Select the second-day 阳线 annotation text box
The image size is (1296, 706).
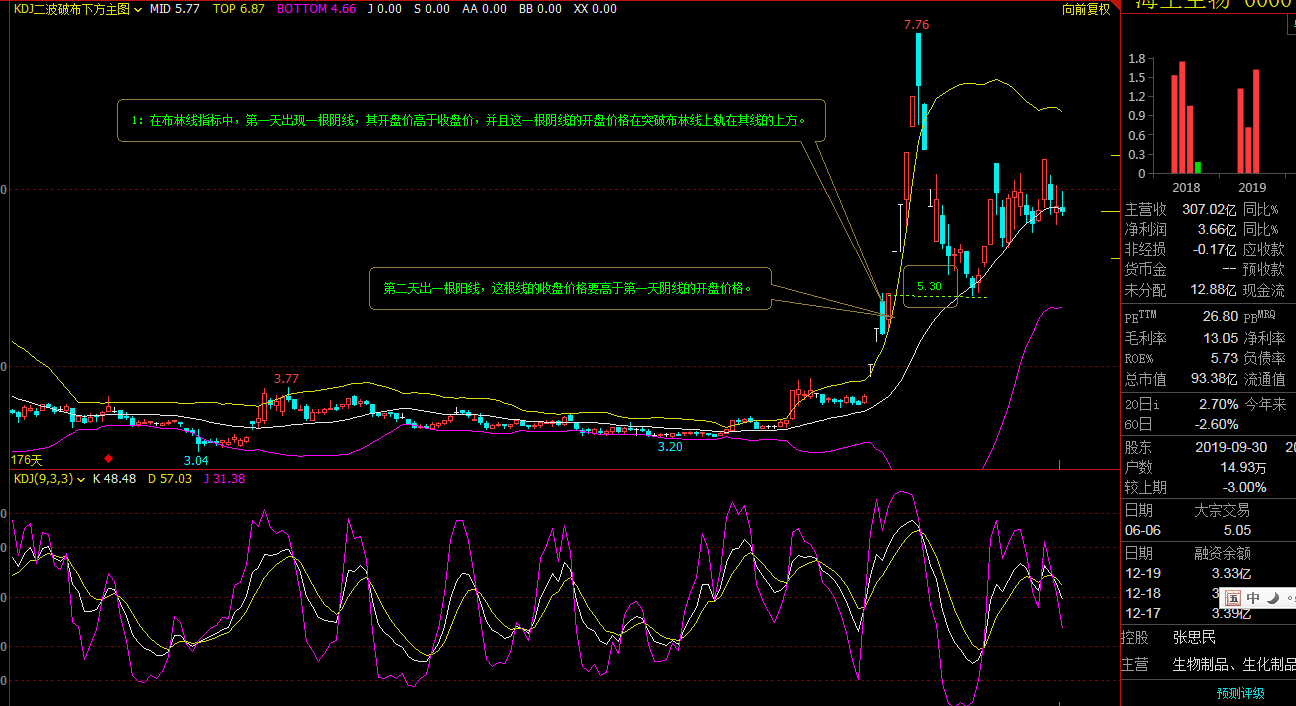pos(567,288)
